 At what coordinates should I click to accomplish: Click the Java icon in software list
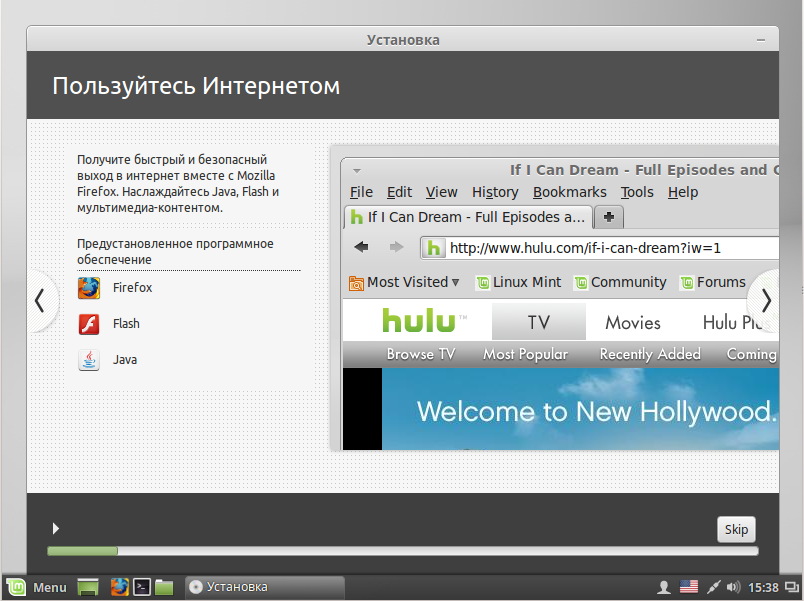[89, 360]
